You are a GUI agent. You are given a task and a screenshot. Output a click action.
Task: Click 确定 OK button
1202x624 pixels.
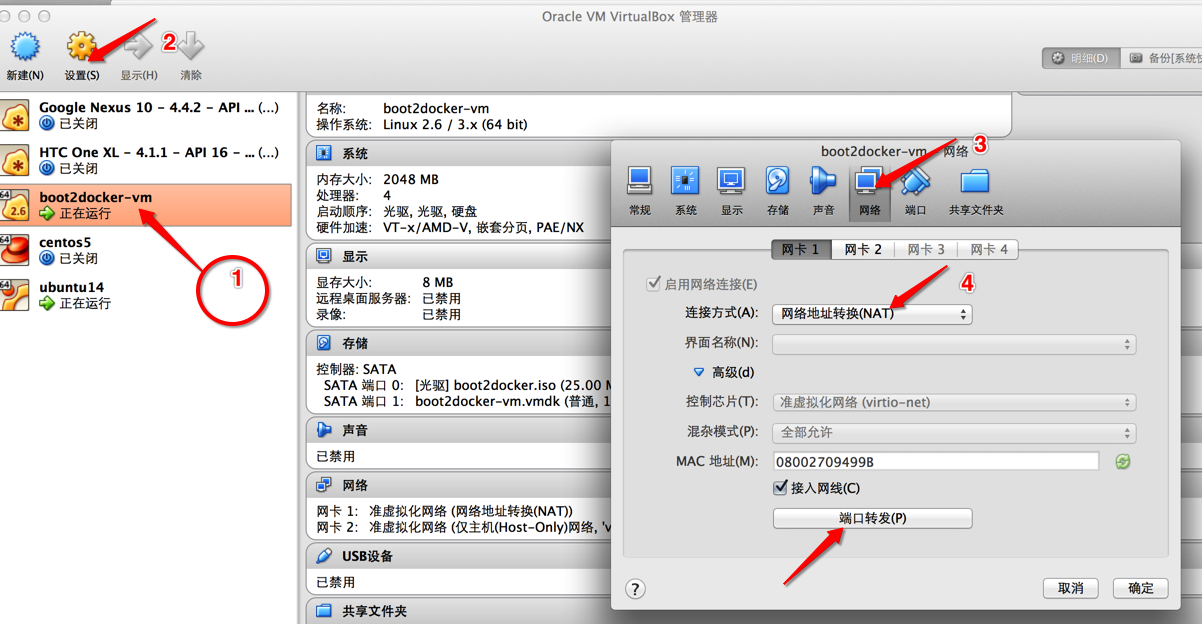click(1140, 588)
